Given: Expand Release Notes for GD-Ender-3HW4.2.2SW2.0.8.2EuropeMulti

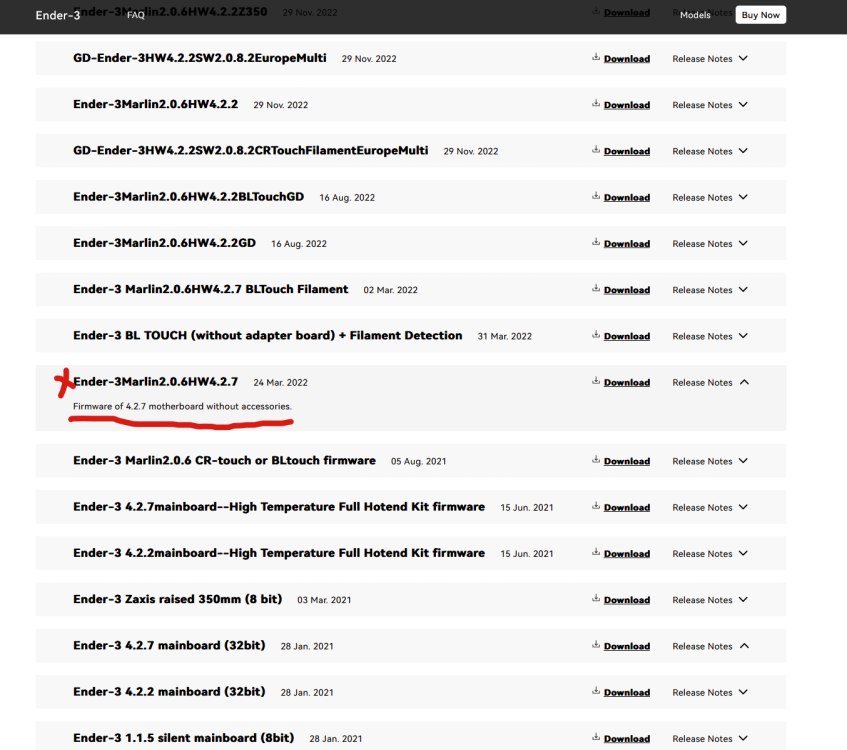Looking at the screenshot, I should tap(710, 58).
